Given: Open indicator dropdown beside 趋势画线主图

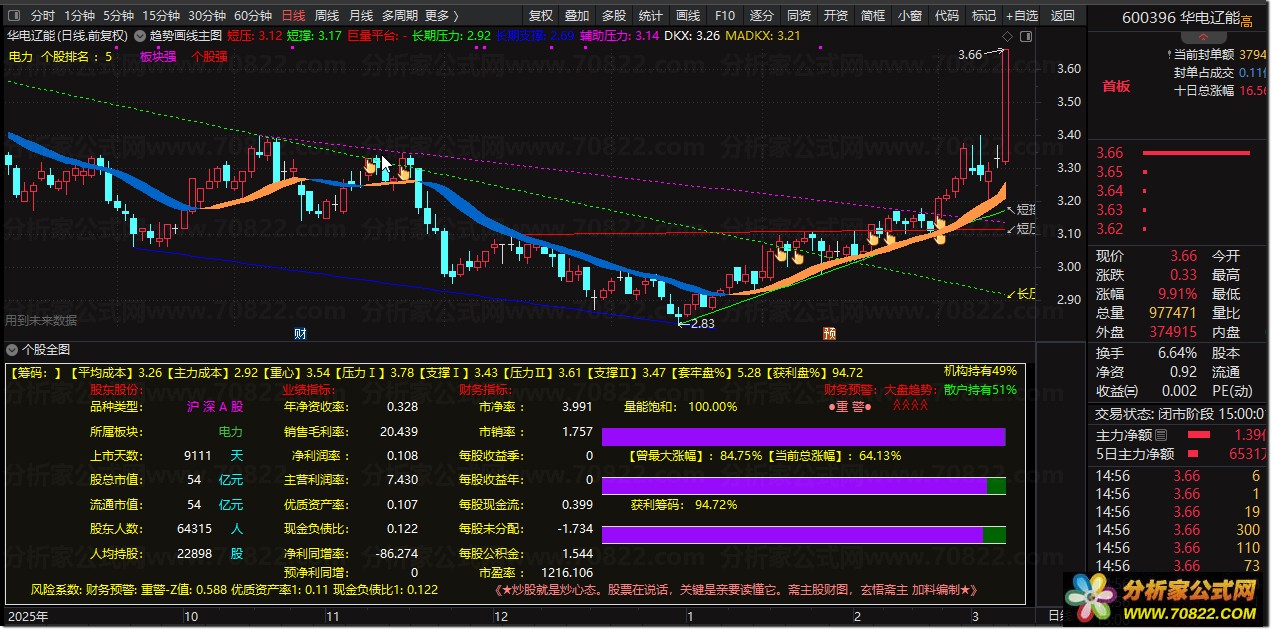Looking at the screenshot, I should coord(139,35).
